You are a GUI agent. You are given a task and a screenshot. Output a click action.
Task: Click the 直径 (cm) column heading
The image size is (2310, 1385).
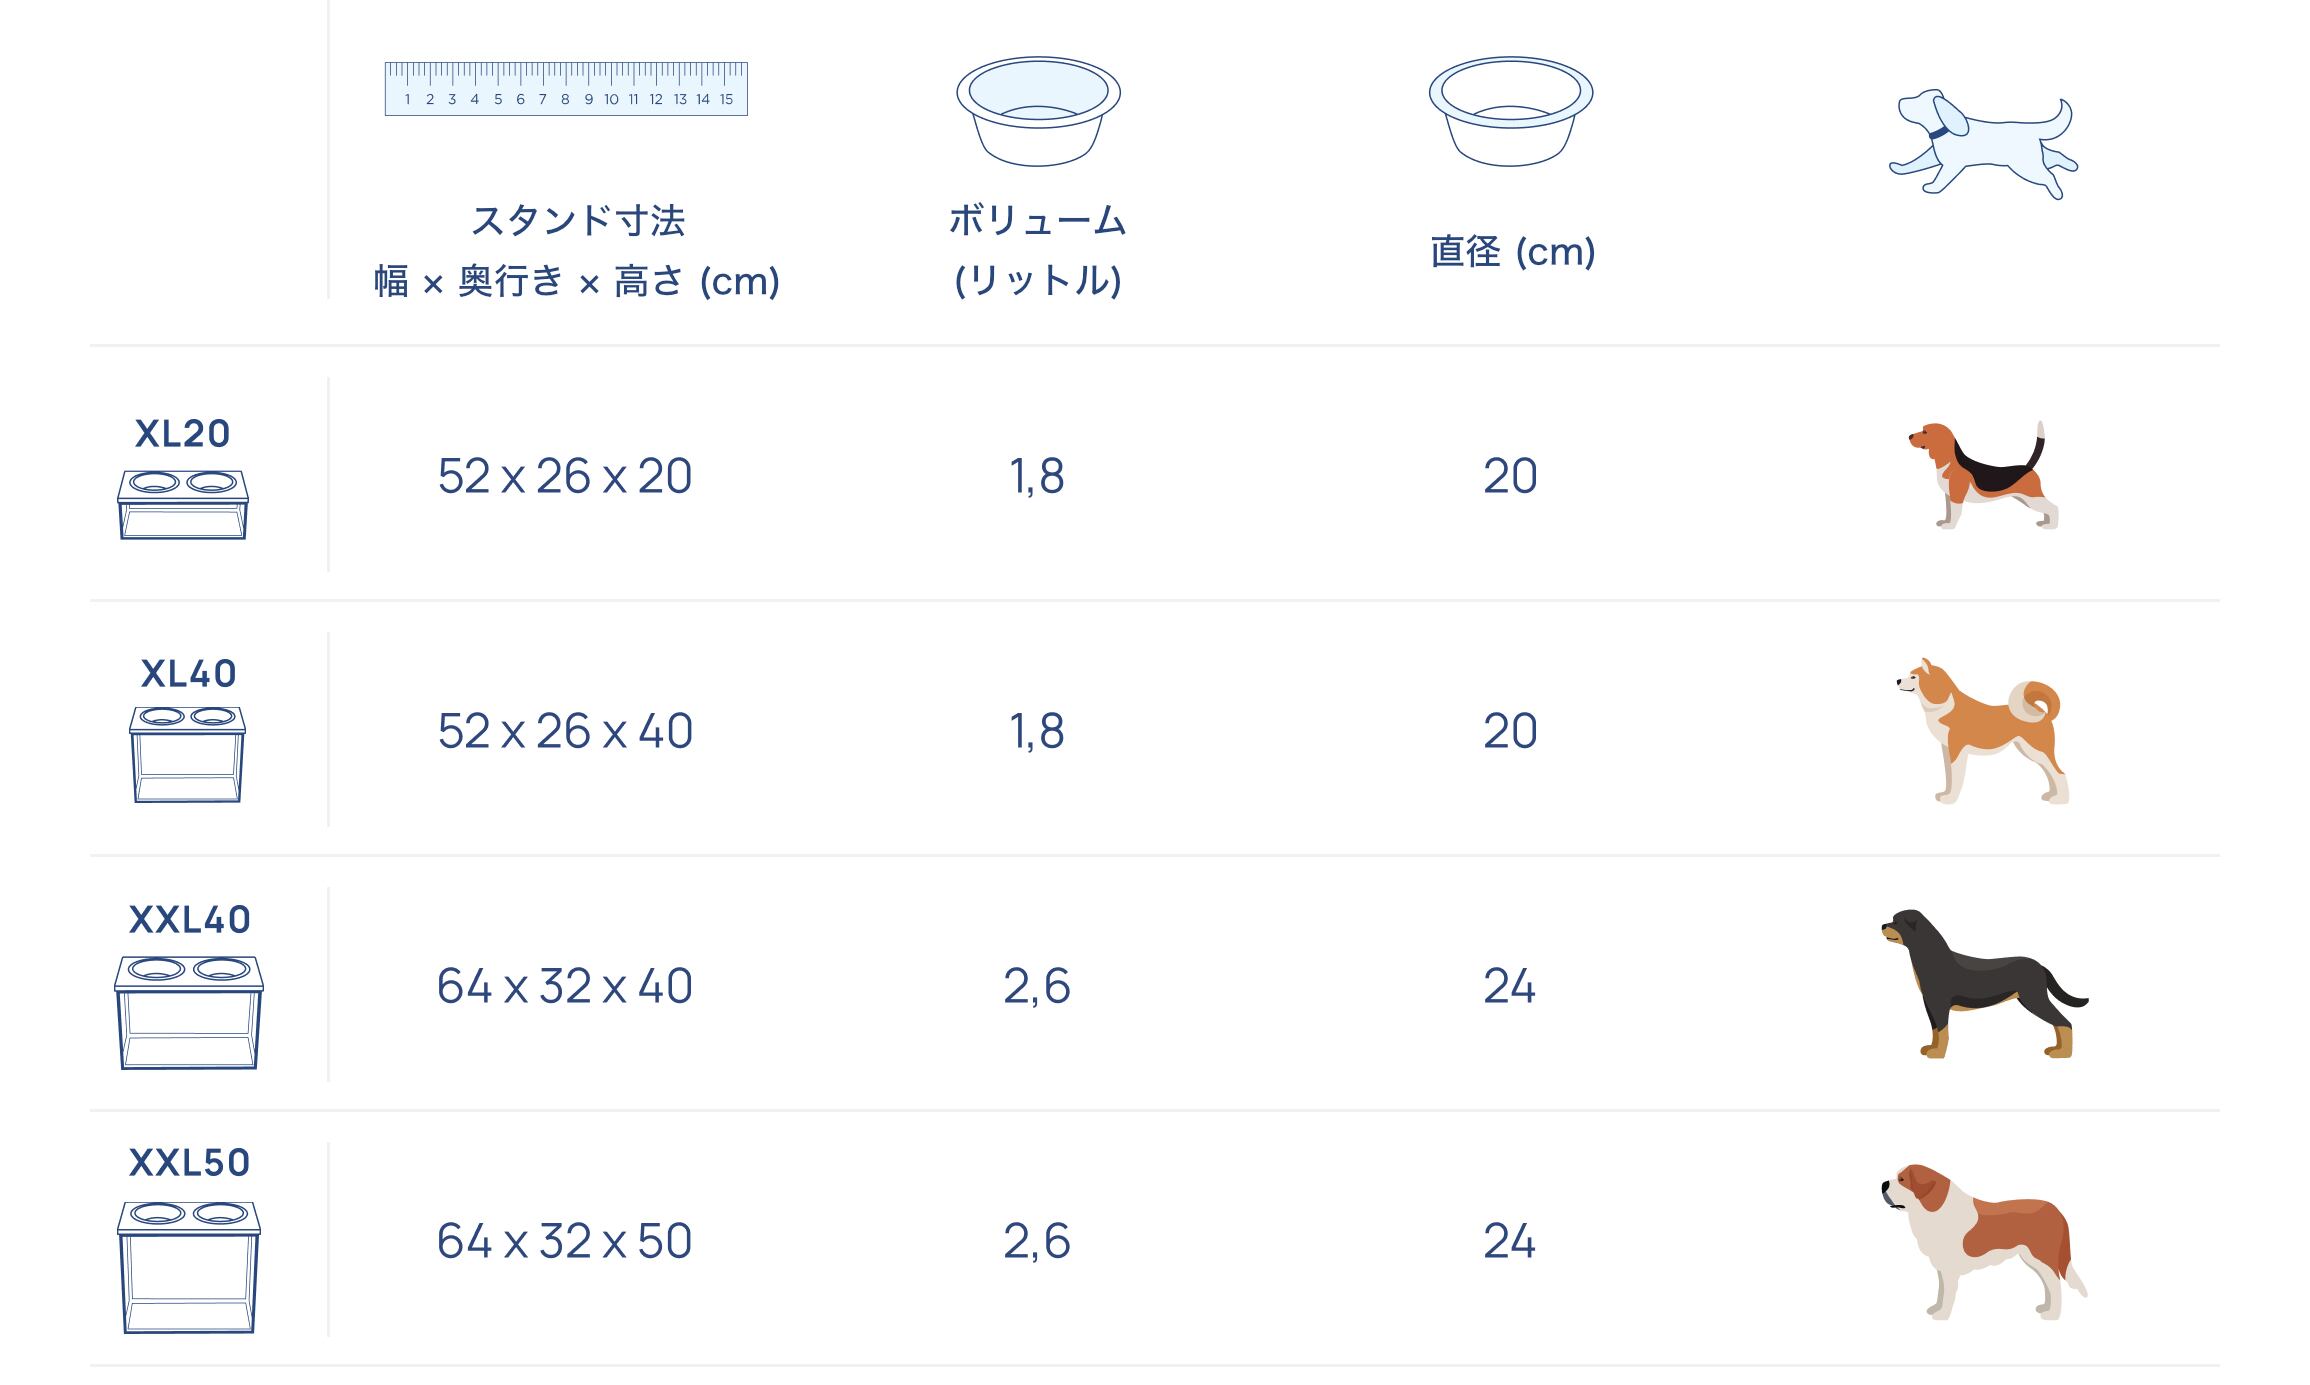coord(1512,251)
